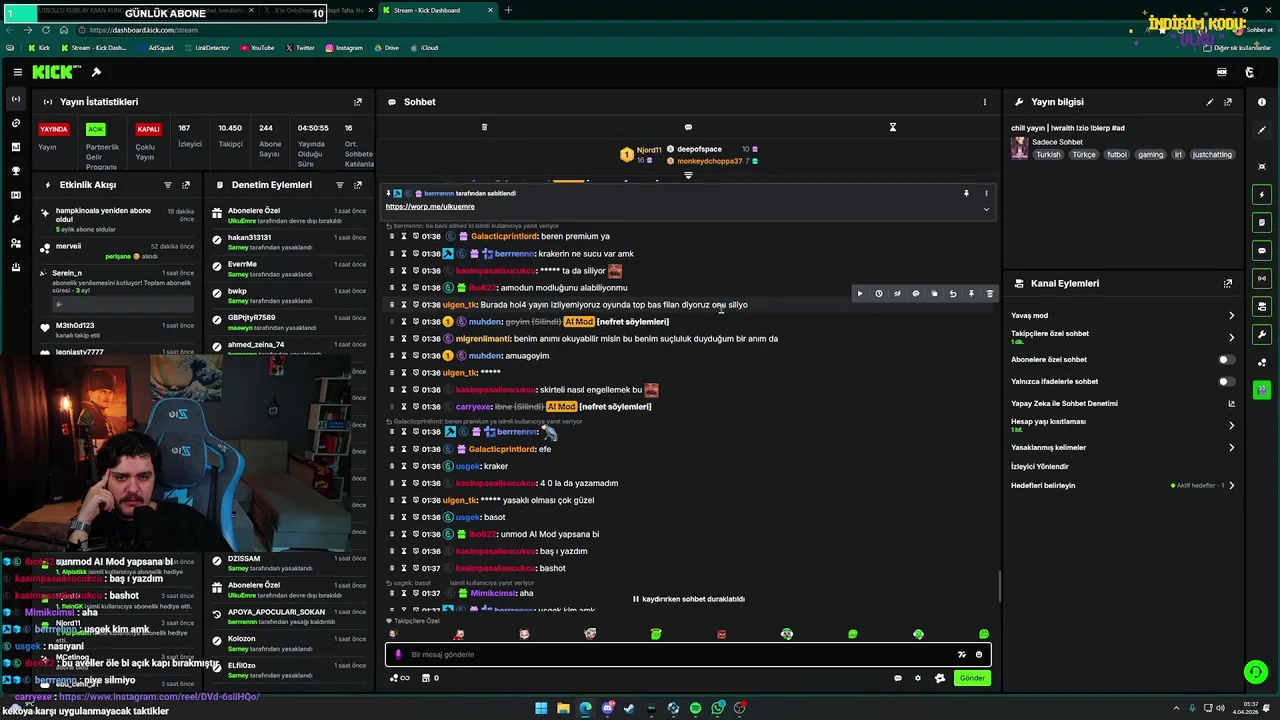Open YouTube bookmark in bookmarks bar
Viewport: 1280px width, 720px height.
[258, 48]
